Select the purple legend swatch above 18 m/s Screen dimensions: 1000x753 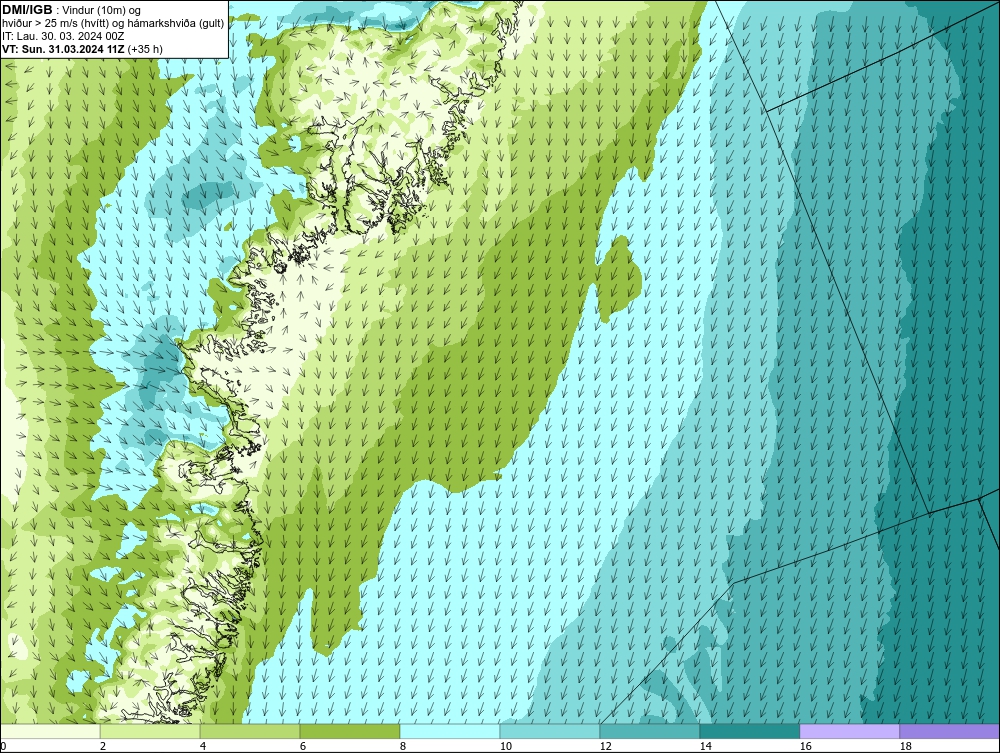[949, 731]
